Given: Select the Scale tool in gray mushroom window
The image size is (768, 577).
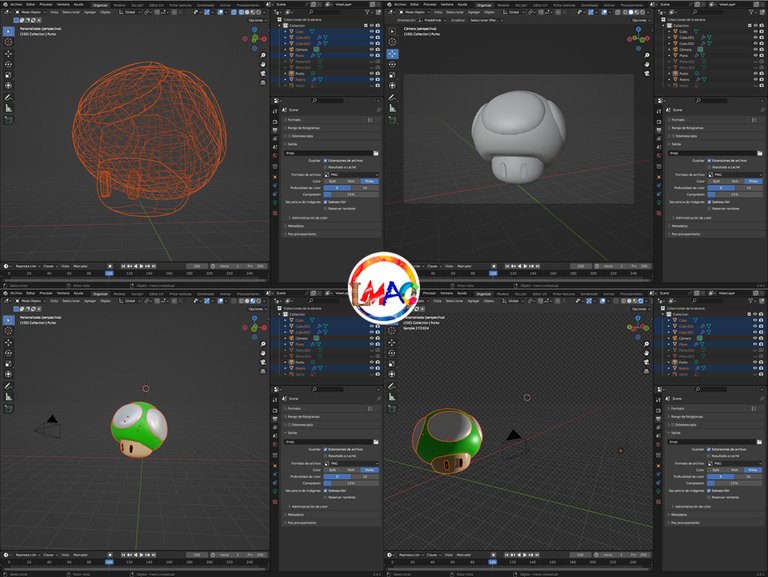Looking at the screenshot, I should click(392, 75).
